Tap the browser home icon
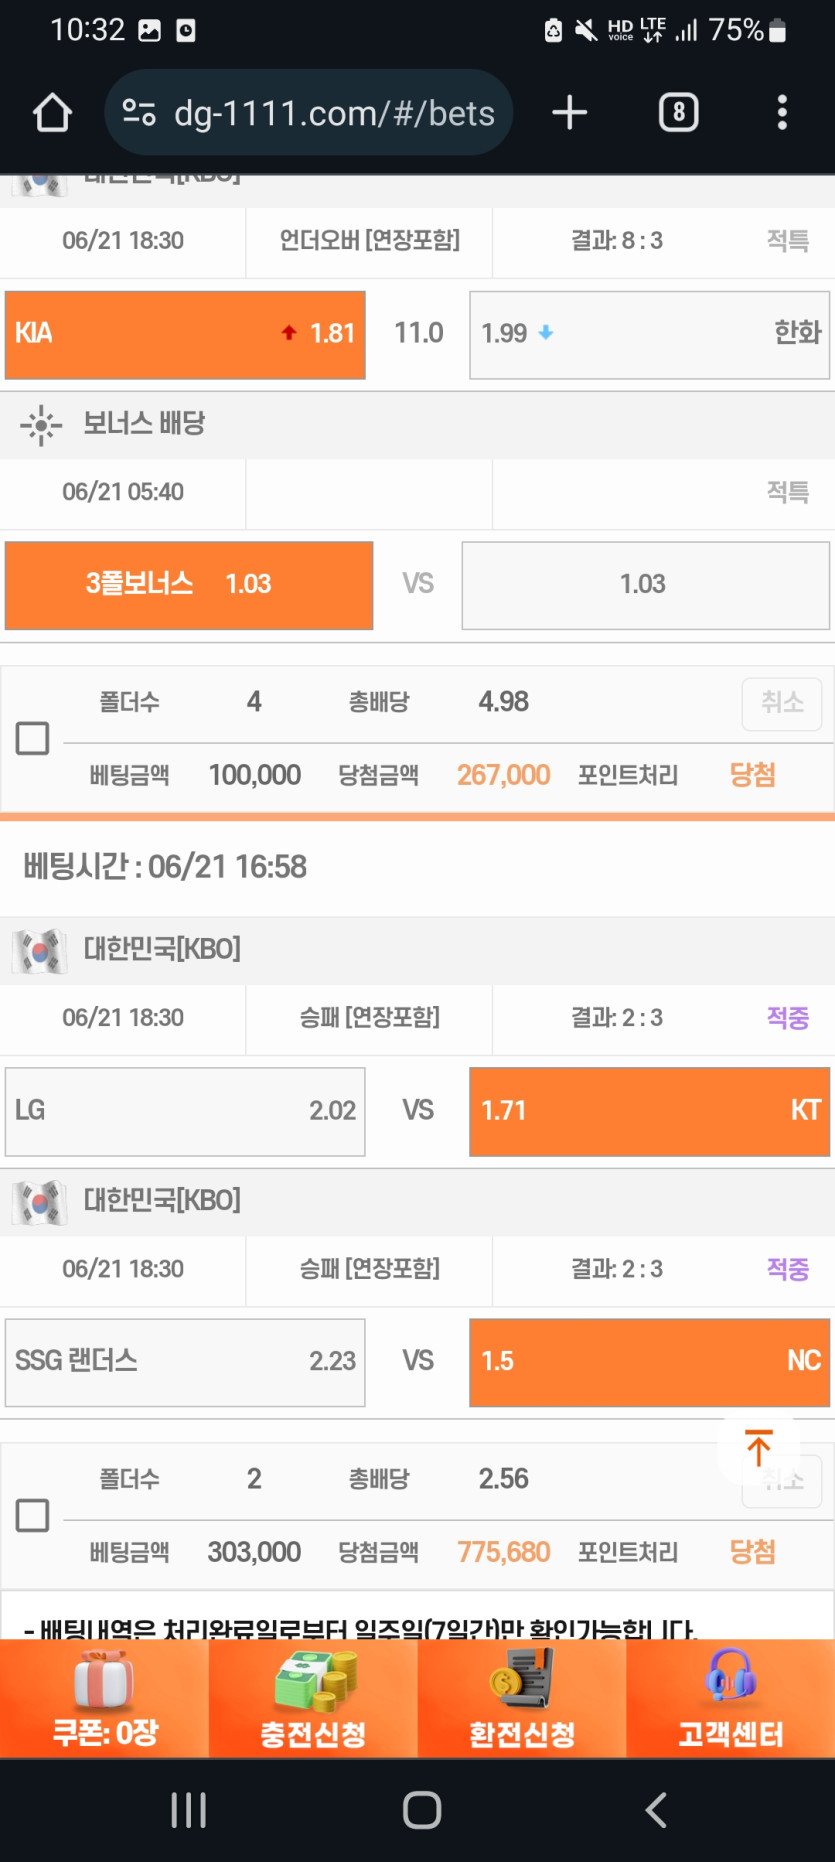This screenshot has width=835, height=1862. pos(52,113)
